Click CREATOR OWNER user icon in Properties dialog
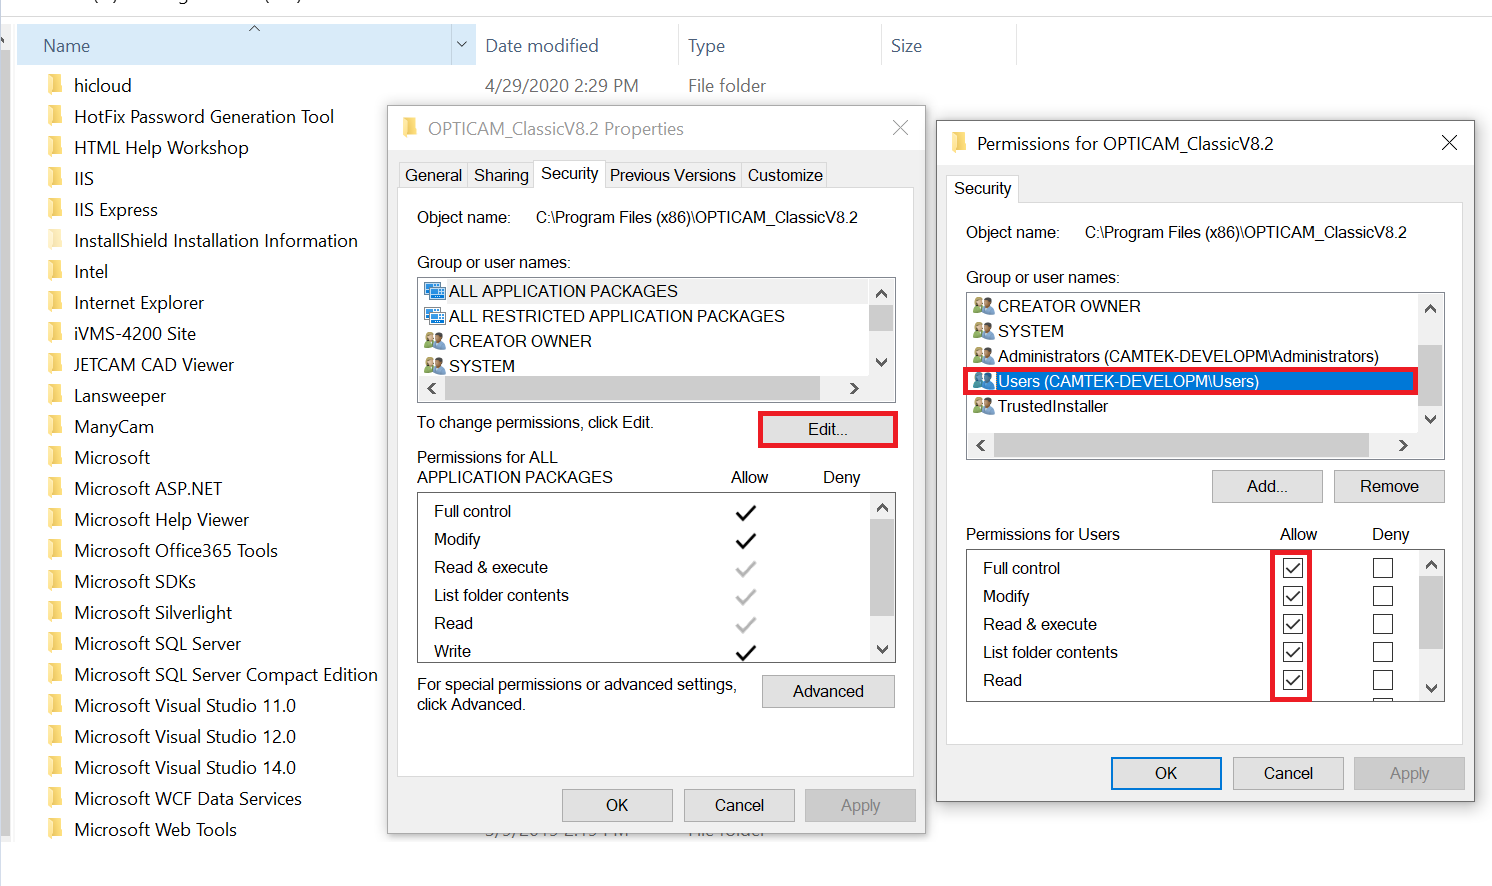1492x886 pixels. (x=434, y=341)
